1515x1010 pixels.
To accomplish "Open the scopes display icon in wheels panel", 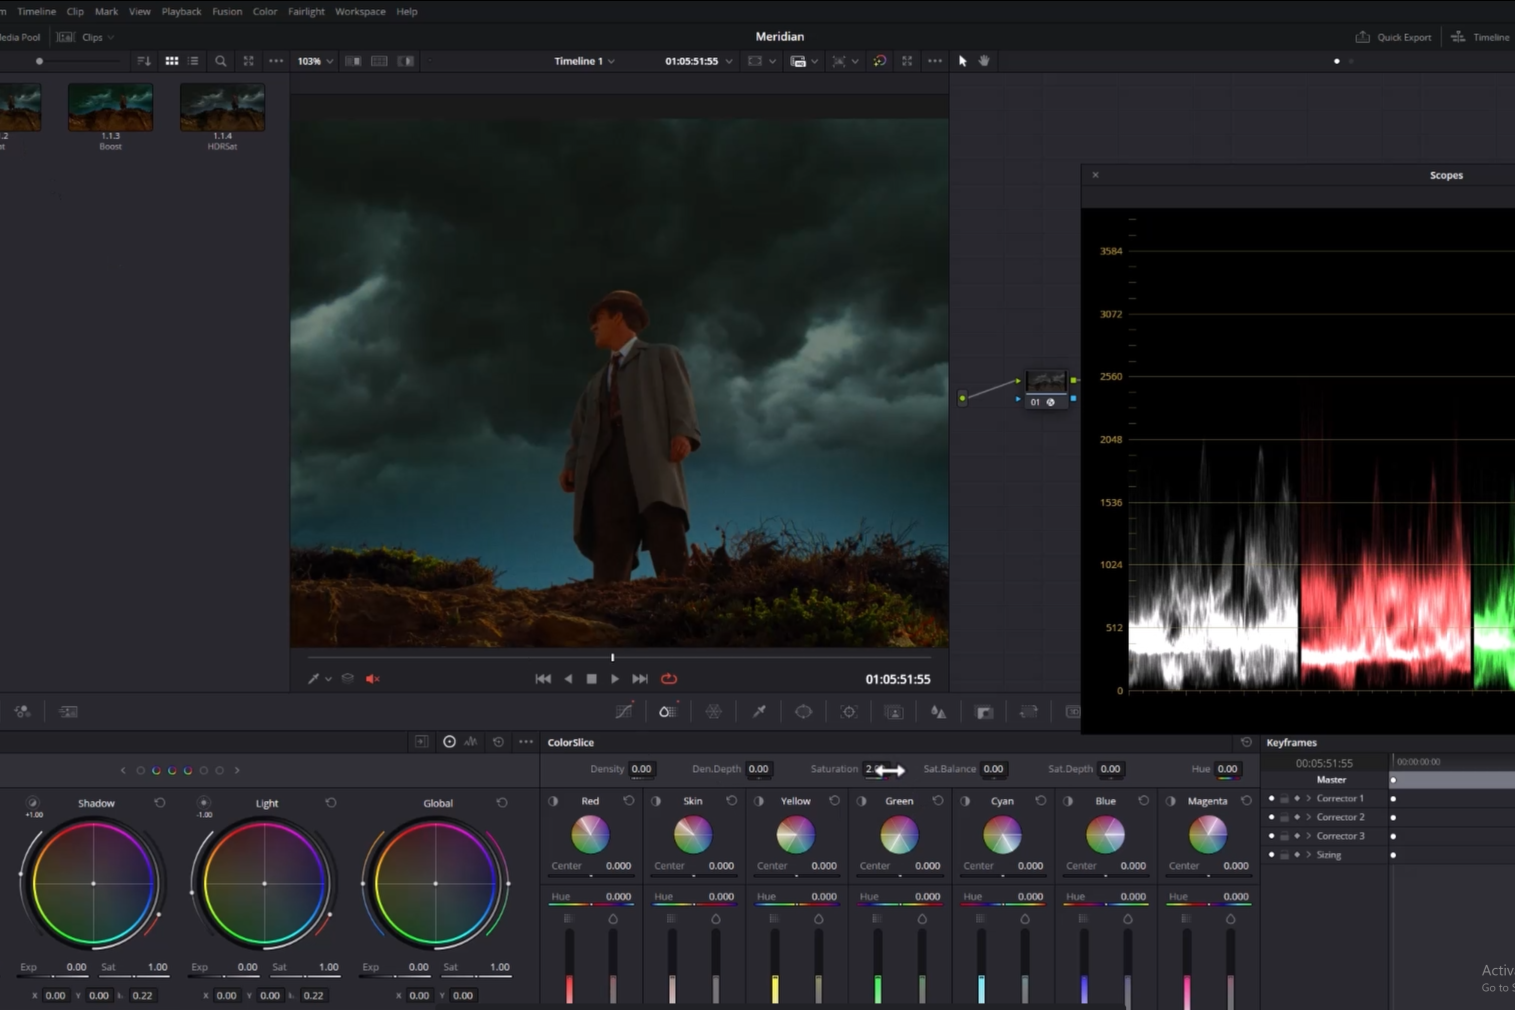I will pos(471,742).
